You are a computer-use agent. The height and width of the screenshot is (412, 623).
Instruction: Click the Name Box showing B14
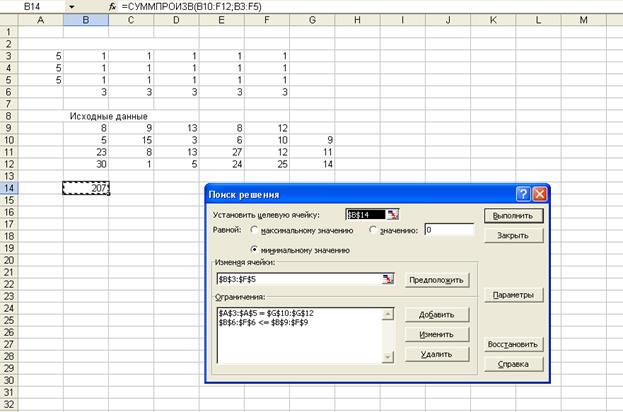pos(33,6)
